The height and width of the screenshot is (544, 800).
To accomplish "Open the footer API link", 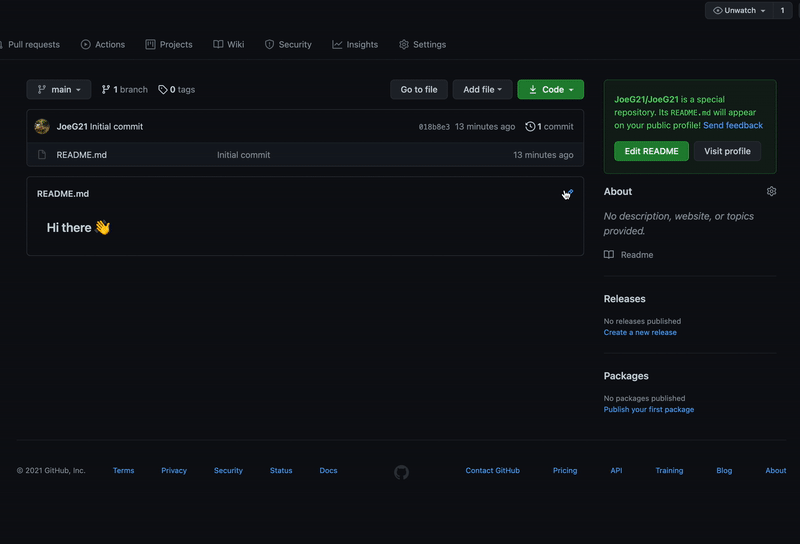I will [616, 471].
